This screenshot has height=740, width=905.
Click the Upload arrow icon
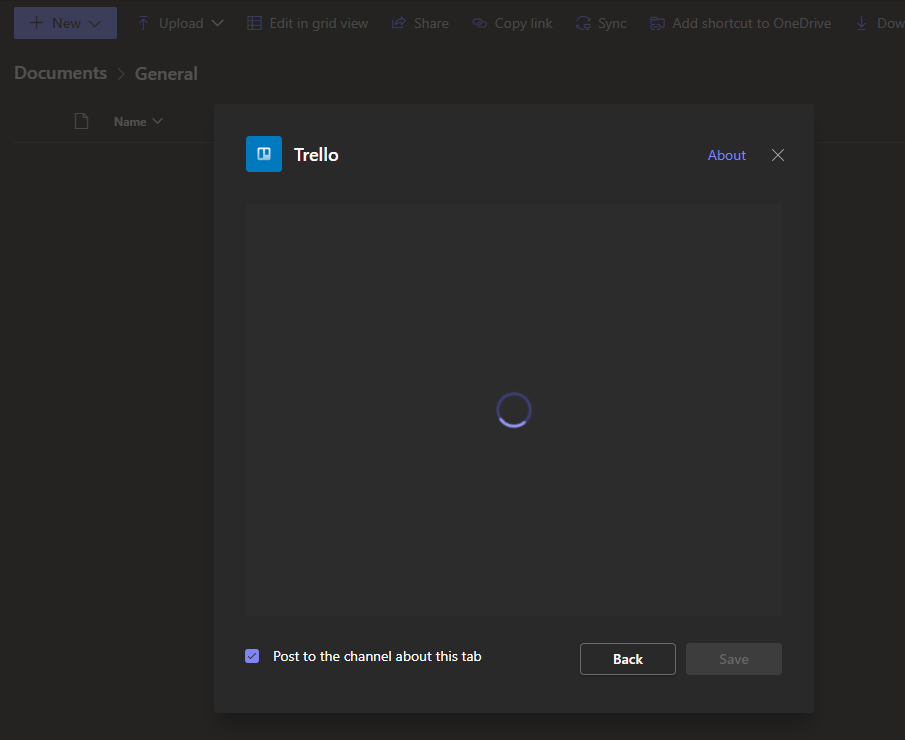point(143,23)
